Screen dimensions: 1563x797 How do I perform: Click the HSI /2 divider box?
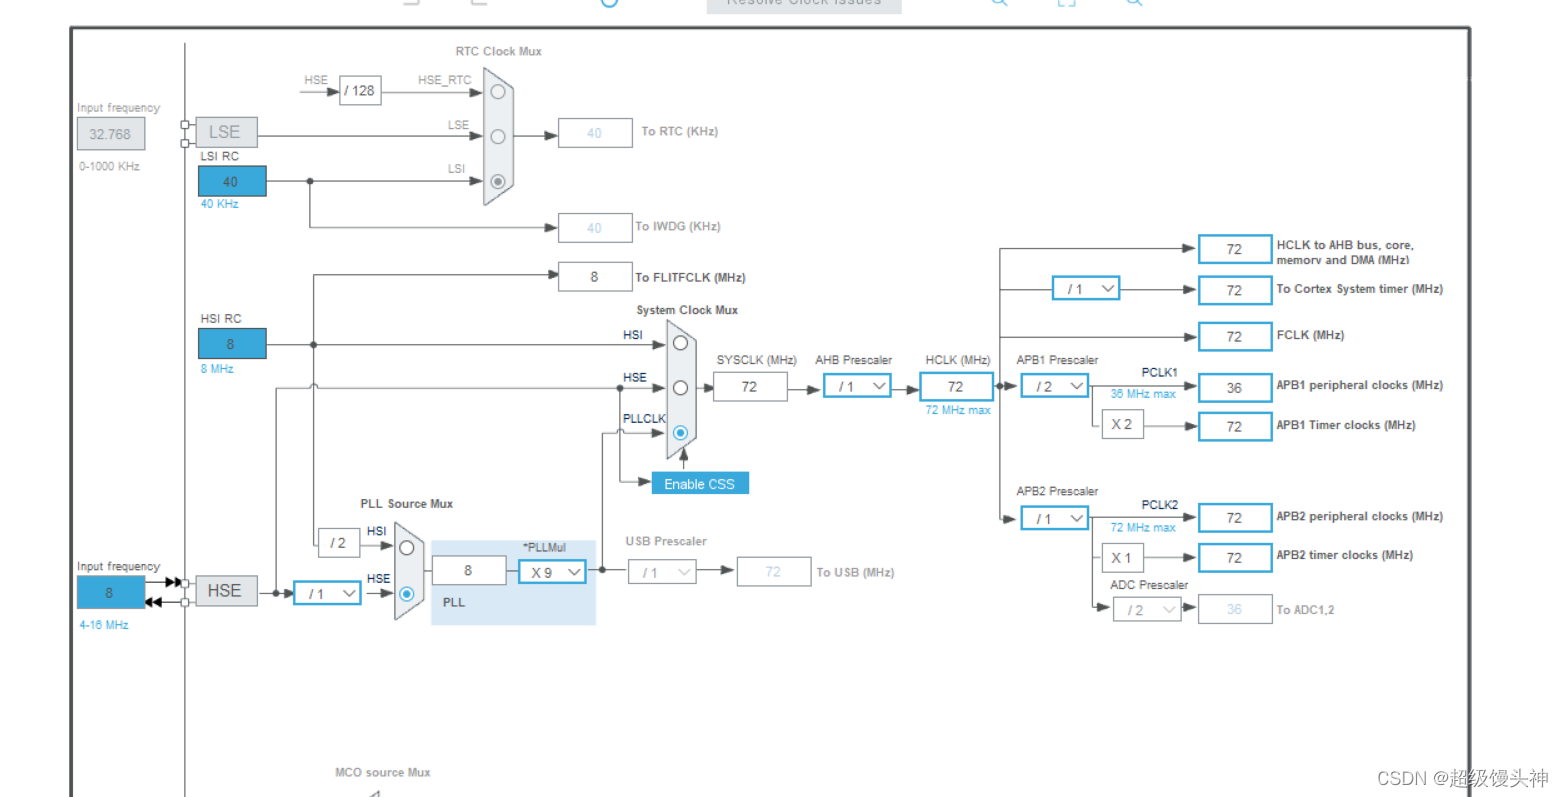click(338, 543)
